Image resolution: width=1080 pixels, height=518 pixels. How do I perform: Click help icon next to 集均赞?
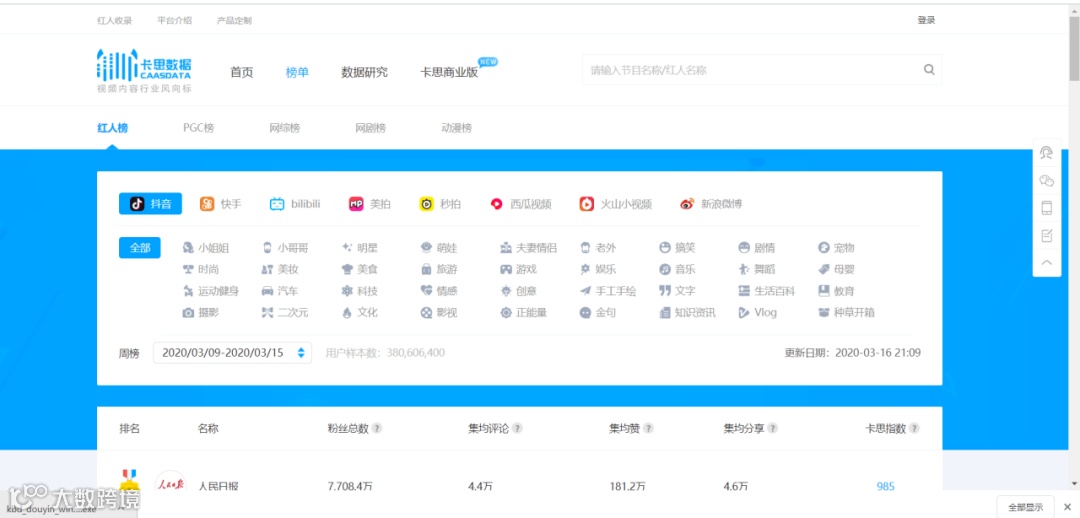click(648, 428)
